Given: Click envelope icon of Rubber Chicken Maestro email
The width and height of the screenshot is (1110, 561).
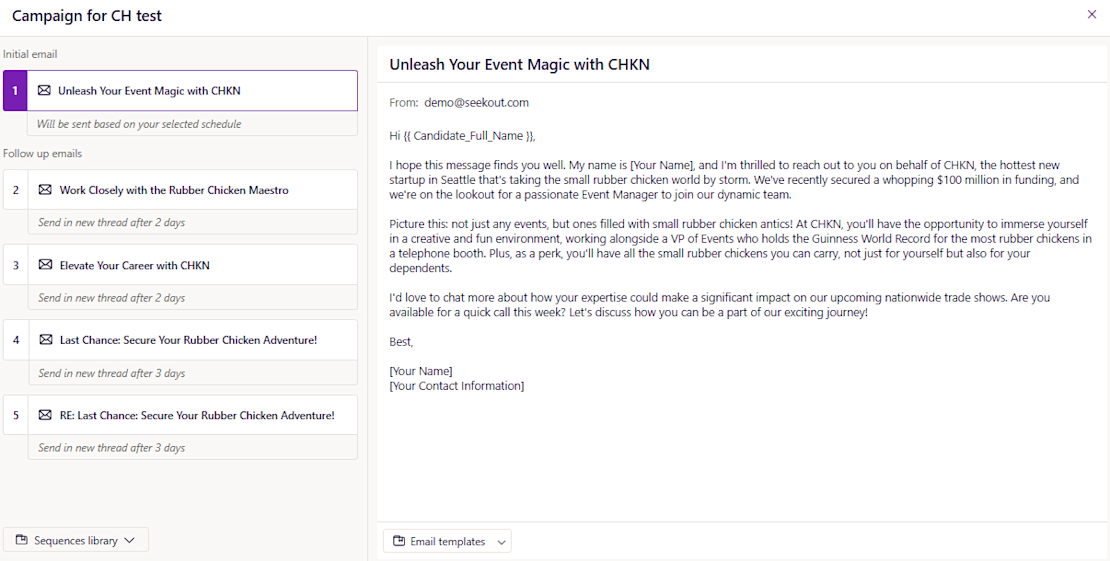Looking at the screenshot, I should point(45,190).
